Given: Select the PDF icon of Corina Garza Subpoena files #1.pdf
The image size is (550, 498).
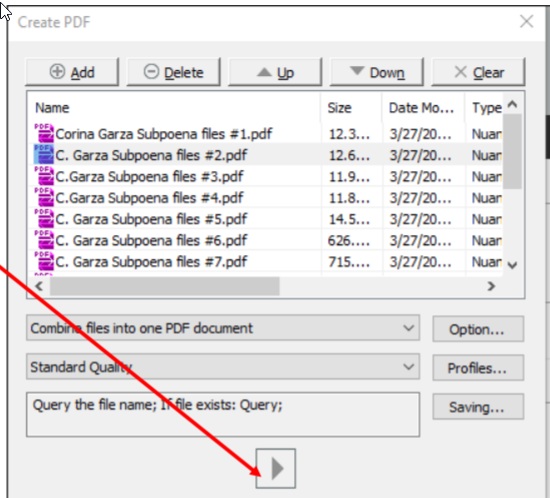Looking at the screenshot, I should [x=44, y=133].
